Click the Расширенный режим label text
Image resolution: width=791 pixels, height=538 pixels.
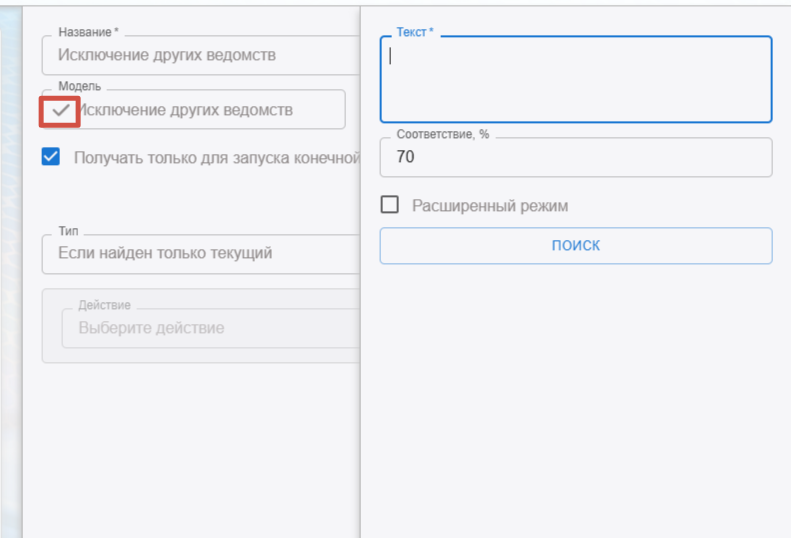tap(490, 206)
